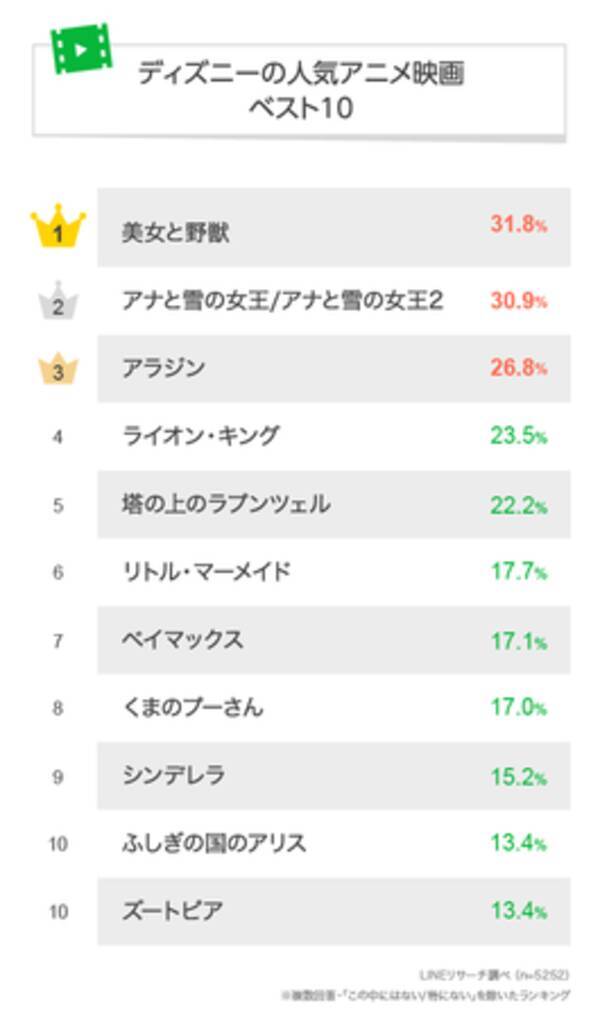
Task: Select 塔の上のラプンツェル in the ranking
Action: (225, 504)
